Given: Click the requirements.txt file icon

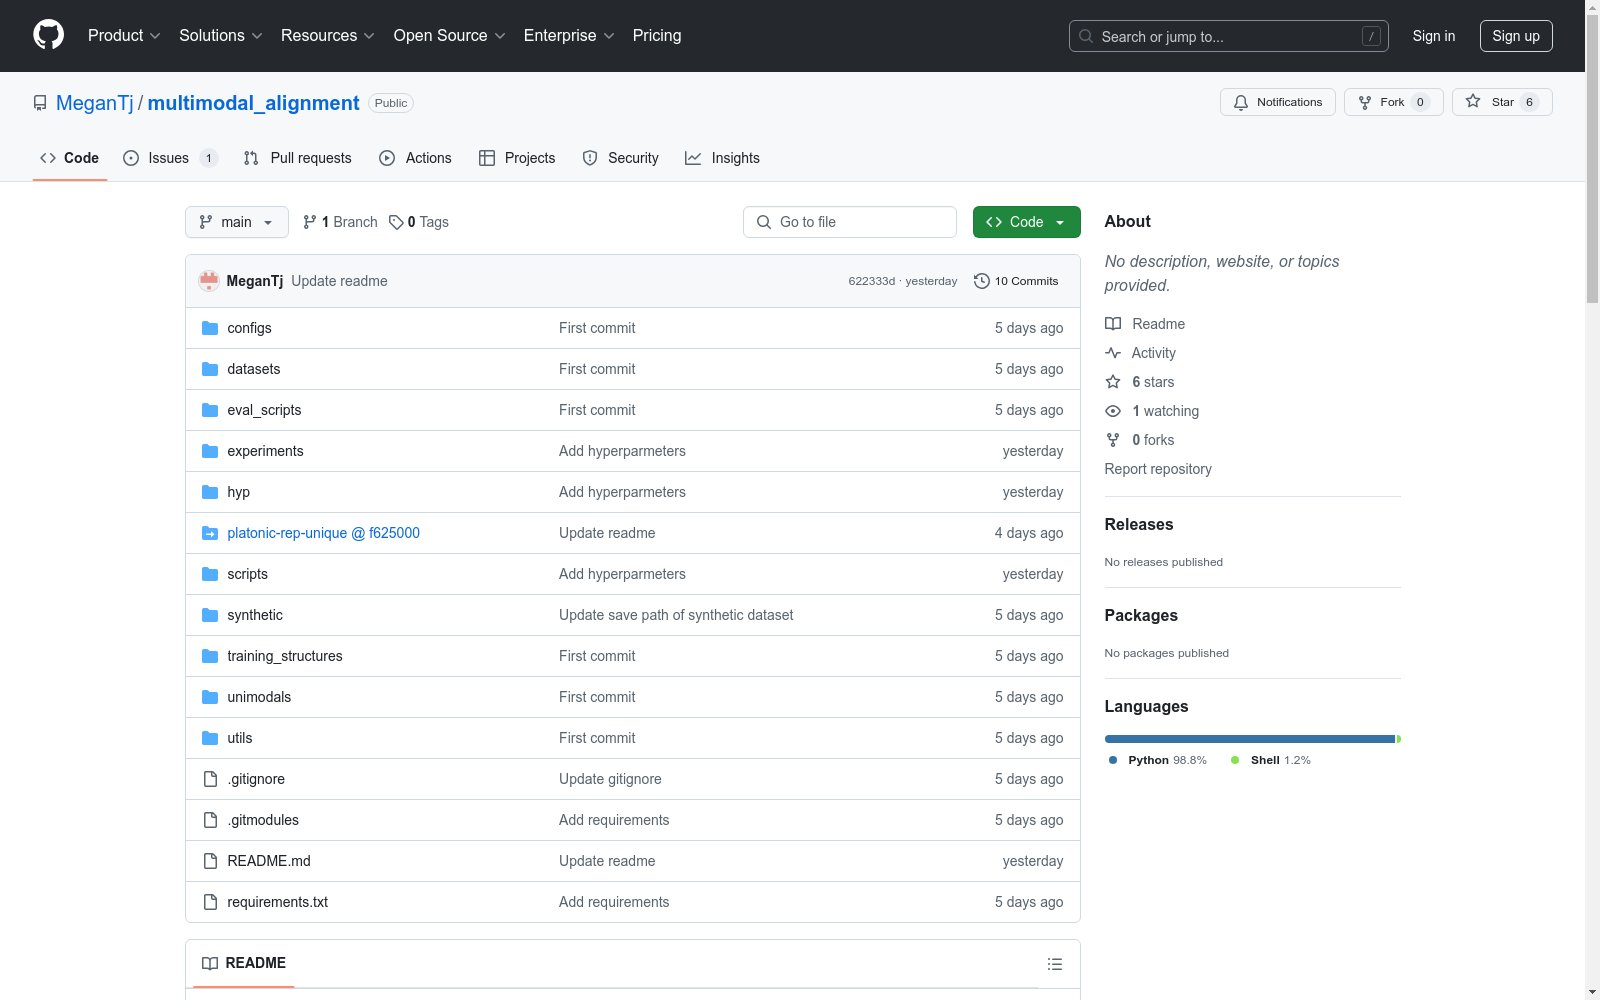Looking at the screenshot, I should pos(210,902).
